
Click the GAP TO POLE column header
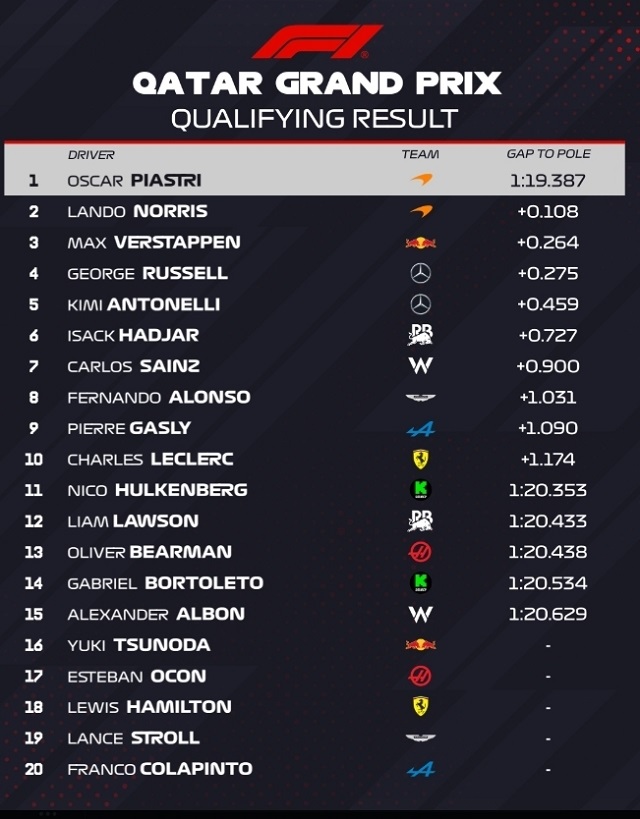[548, 154]
